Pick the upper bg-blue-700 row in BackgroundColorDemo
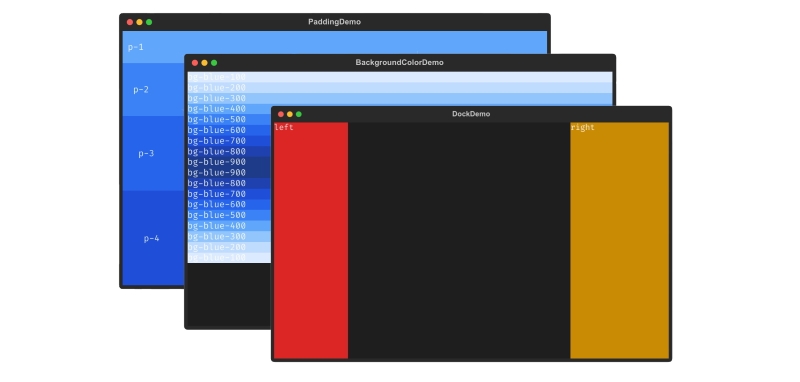This screenshot has width=800, height=382. pos(229,141)
